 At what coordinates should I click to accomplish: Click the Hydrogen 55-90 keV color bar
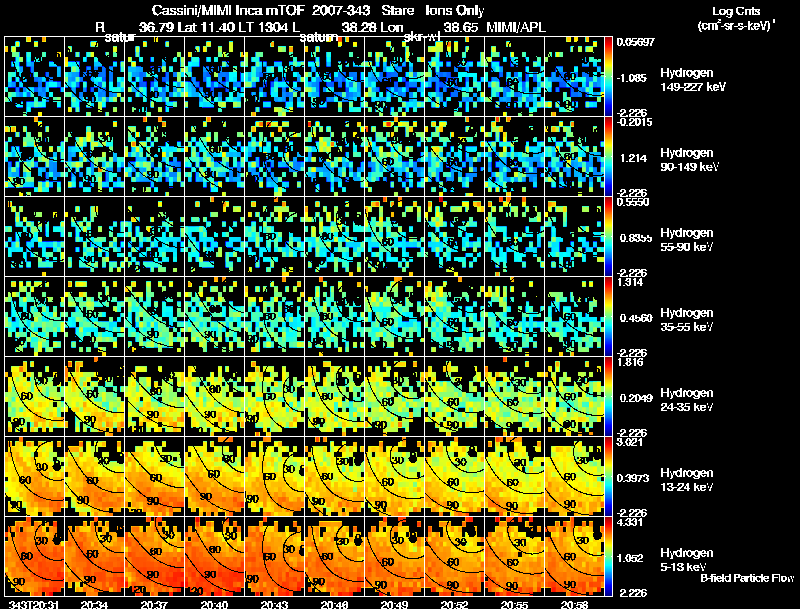608,237
